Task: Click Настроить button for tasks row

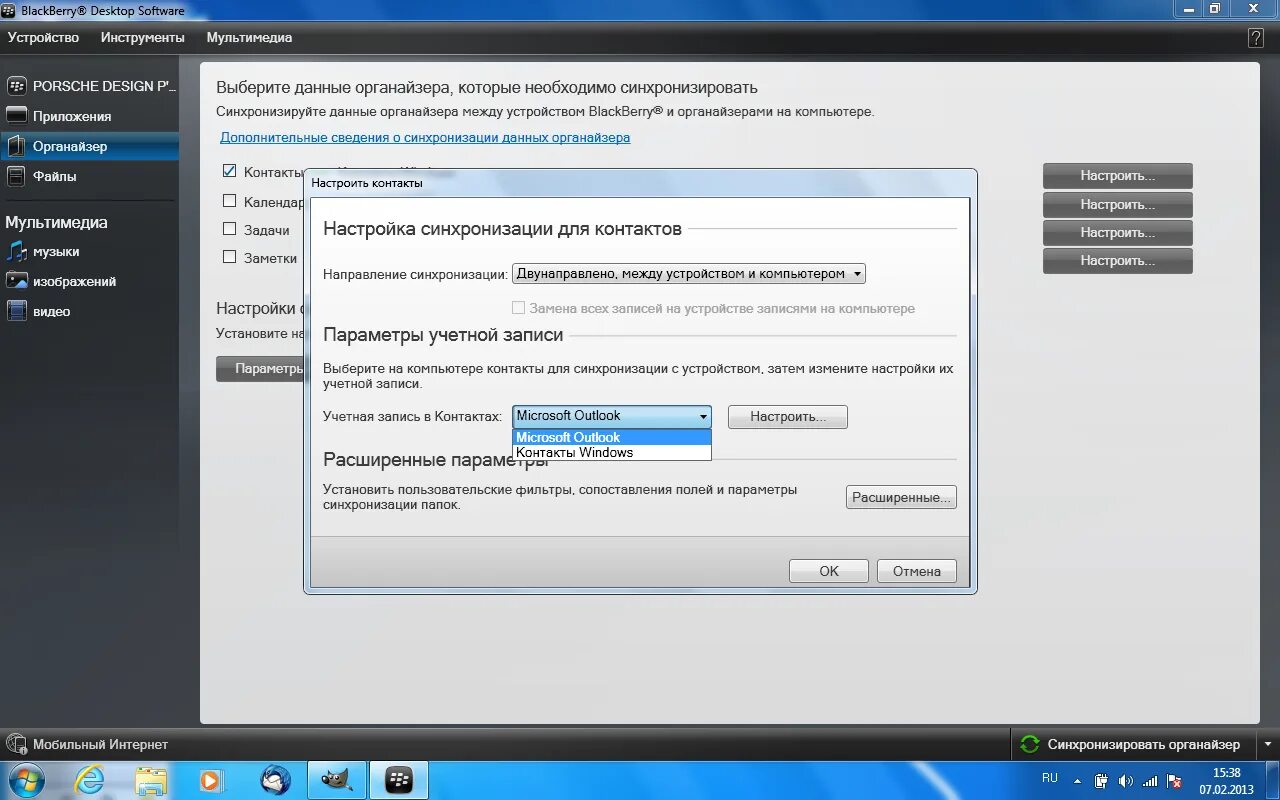Action: (1118, 232)
